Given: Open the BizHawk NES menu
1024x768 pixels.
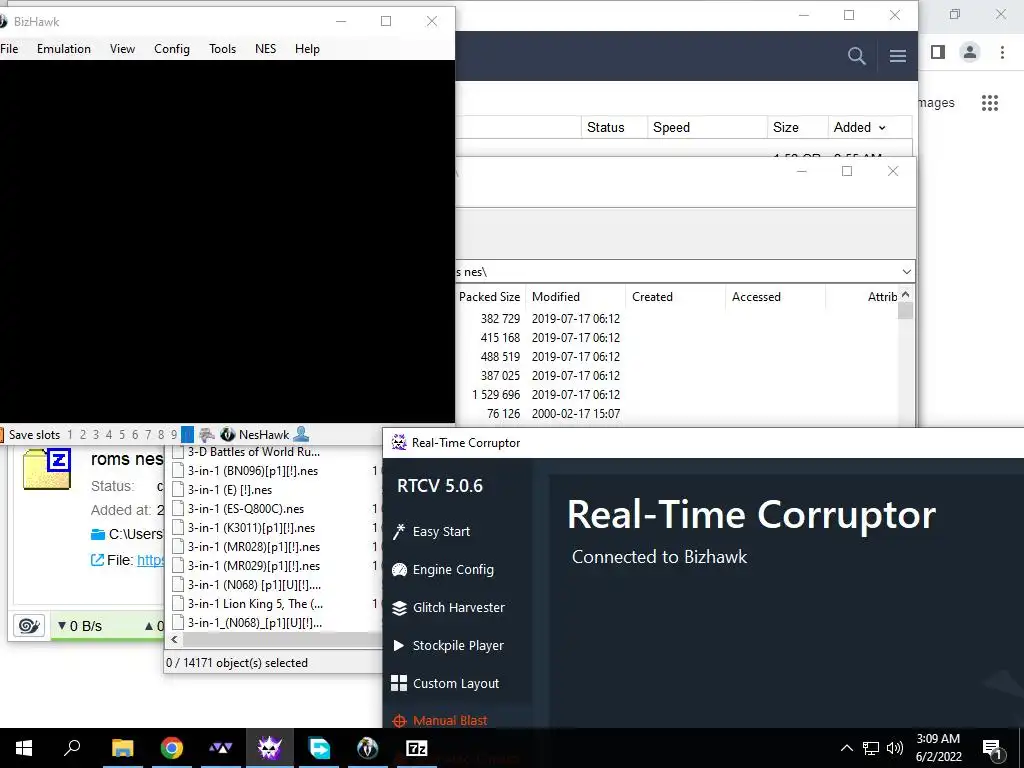Looking at the screenshot, I should pos(266,49).
